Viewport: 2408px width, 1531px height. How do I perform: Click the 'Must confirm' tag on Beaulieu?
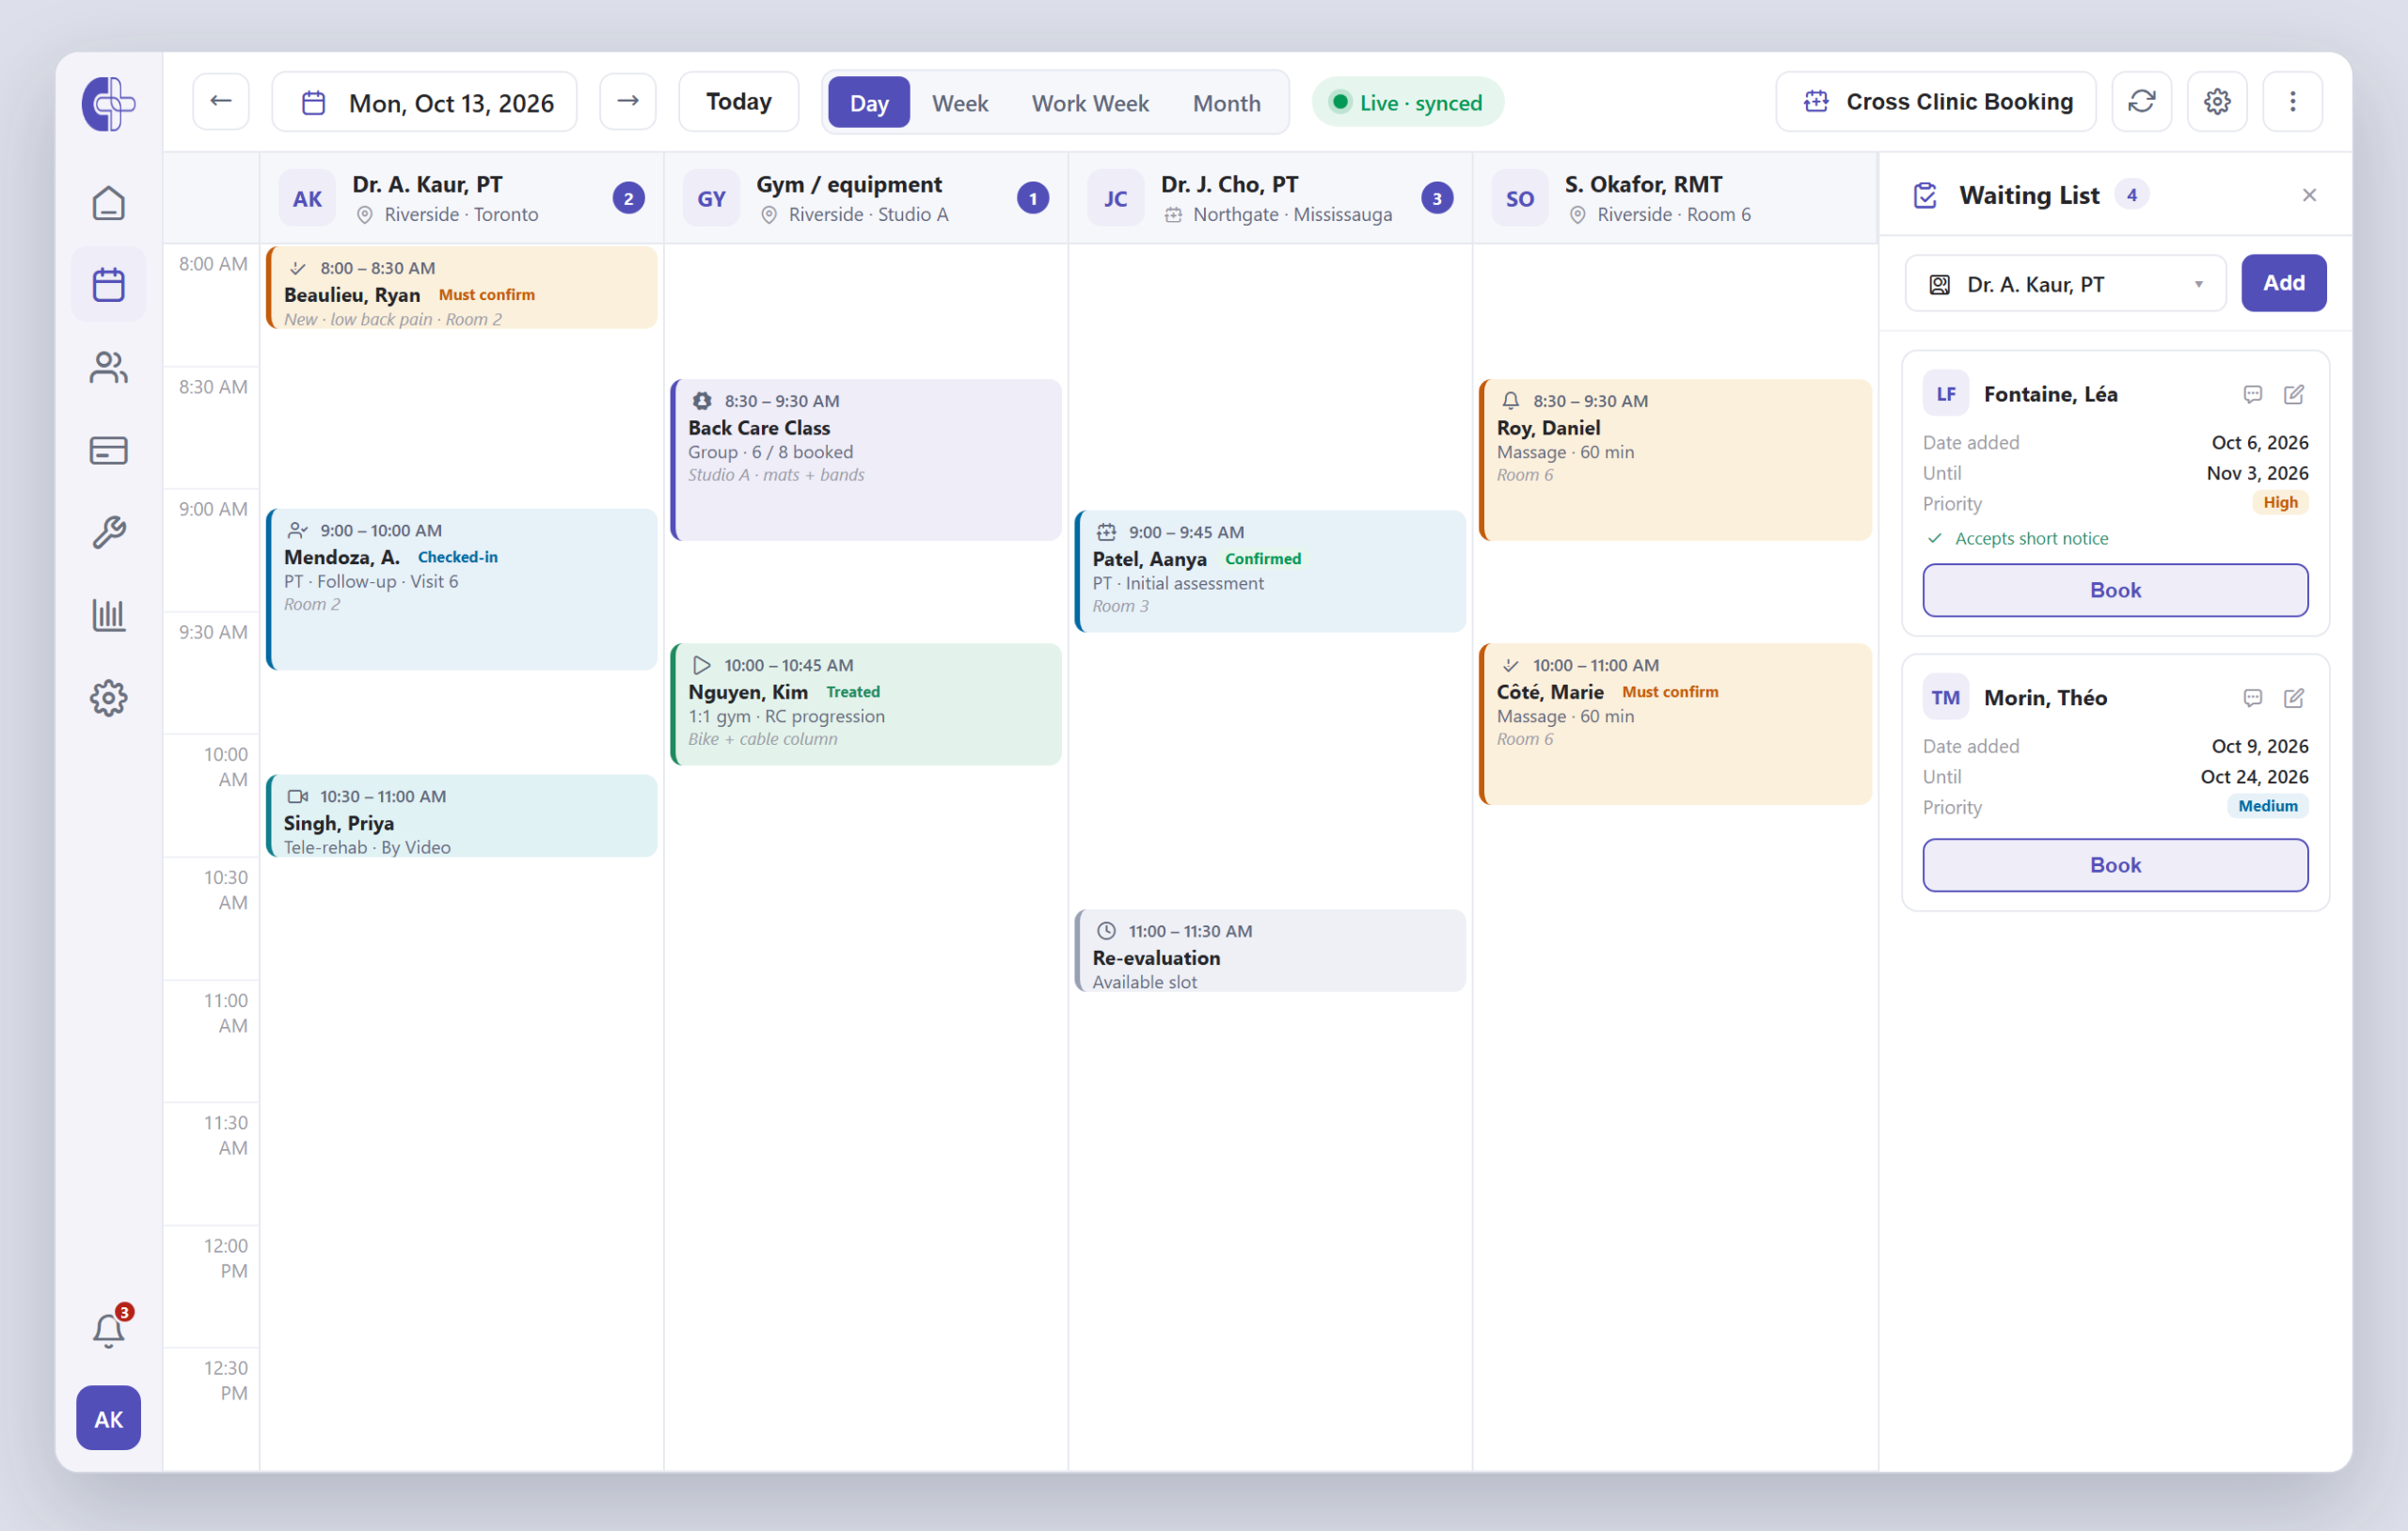pos(486,295)
